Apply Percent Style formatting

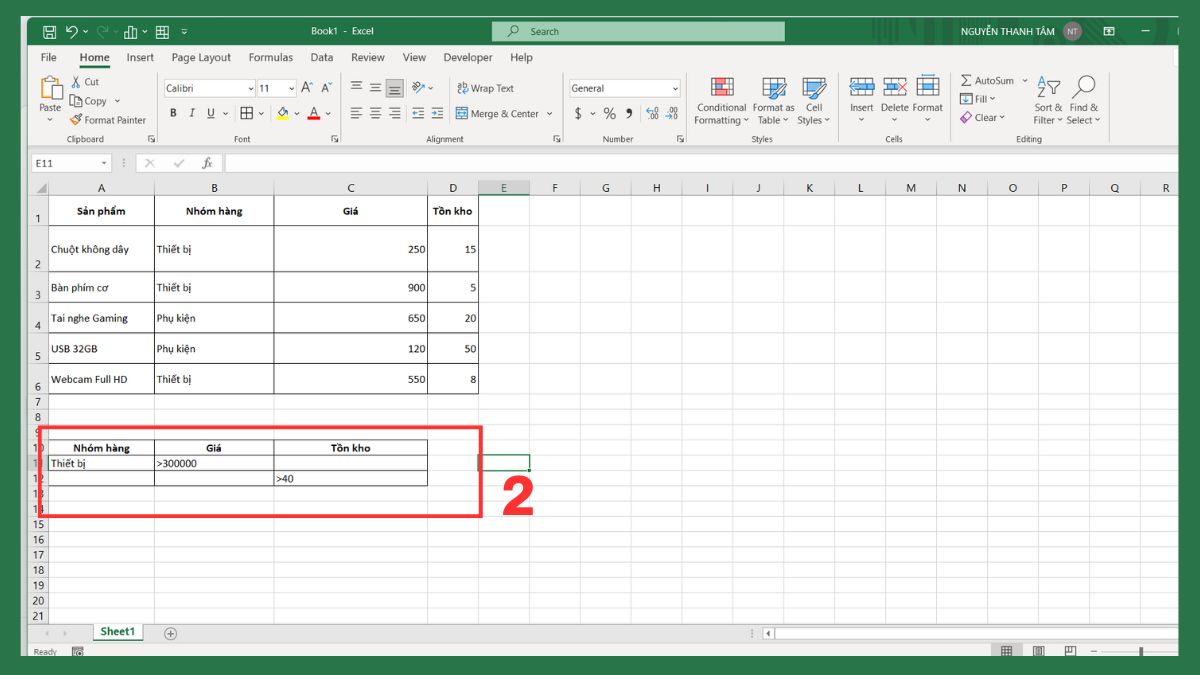click(608, 114)
